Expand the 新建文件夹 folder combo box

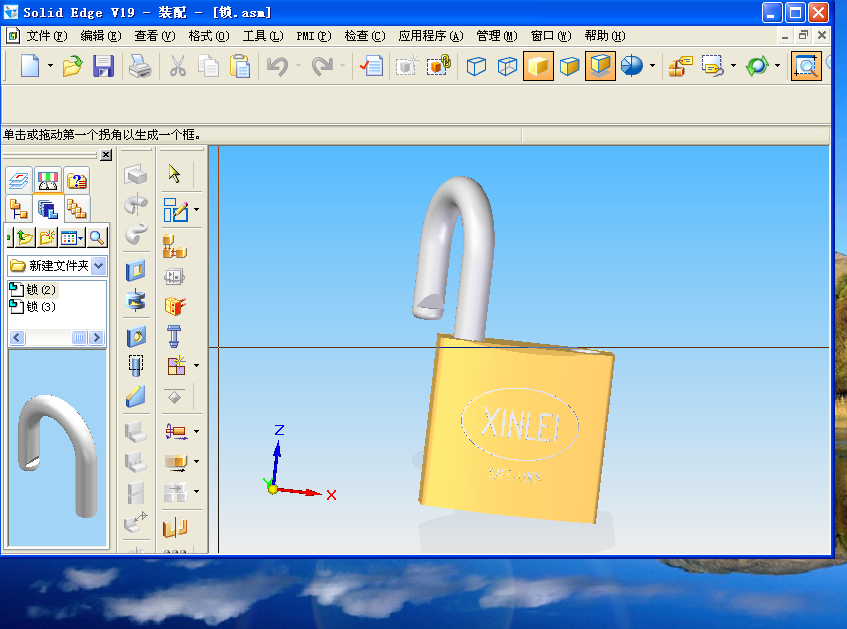tap(99, 265)
